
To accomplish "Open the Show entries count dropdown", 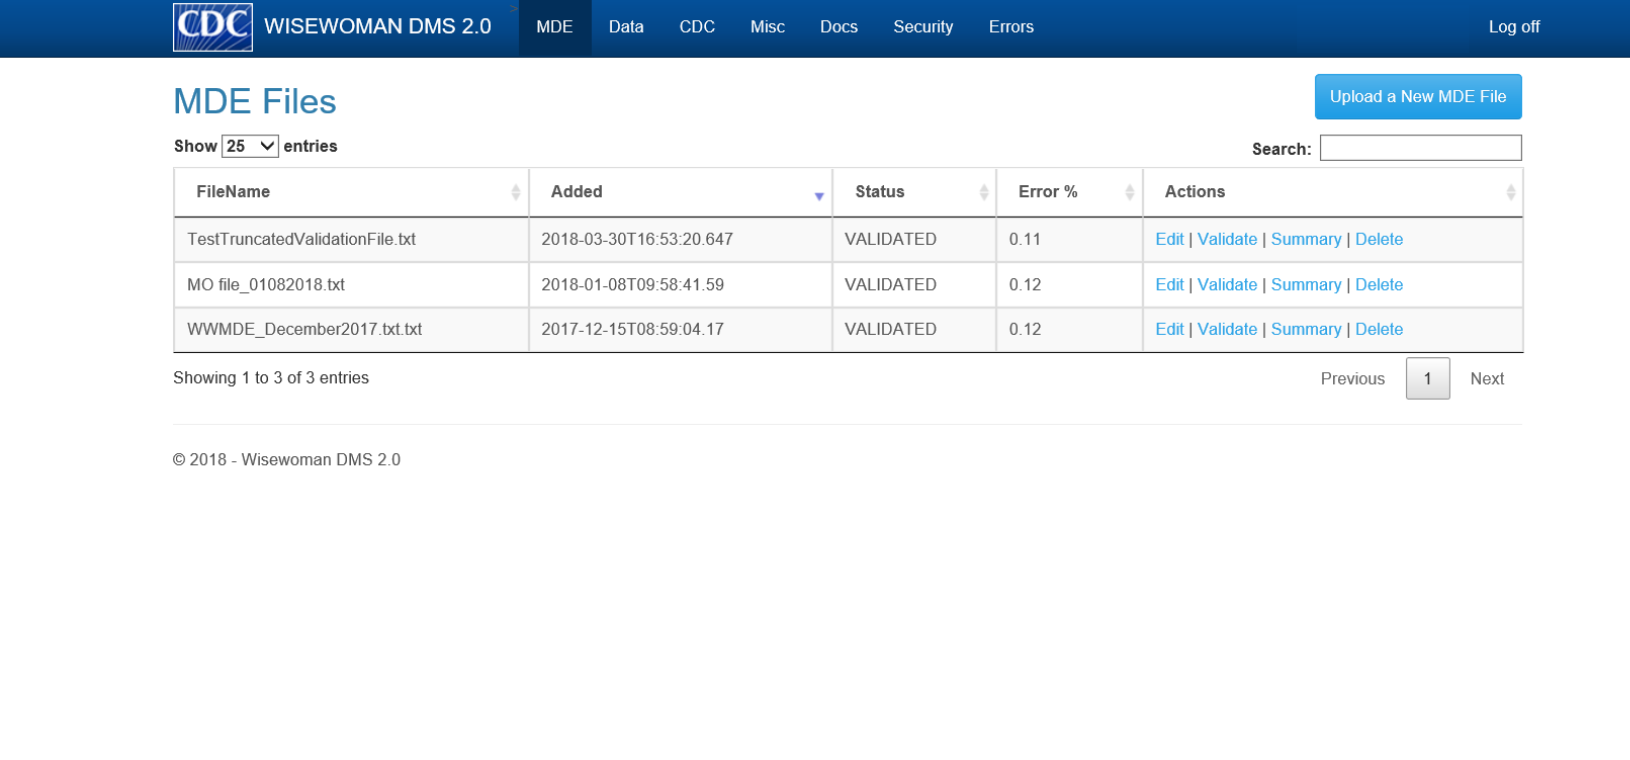I will pos(249,146).
